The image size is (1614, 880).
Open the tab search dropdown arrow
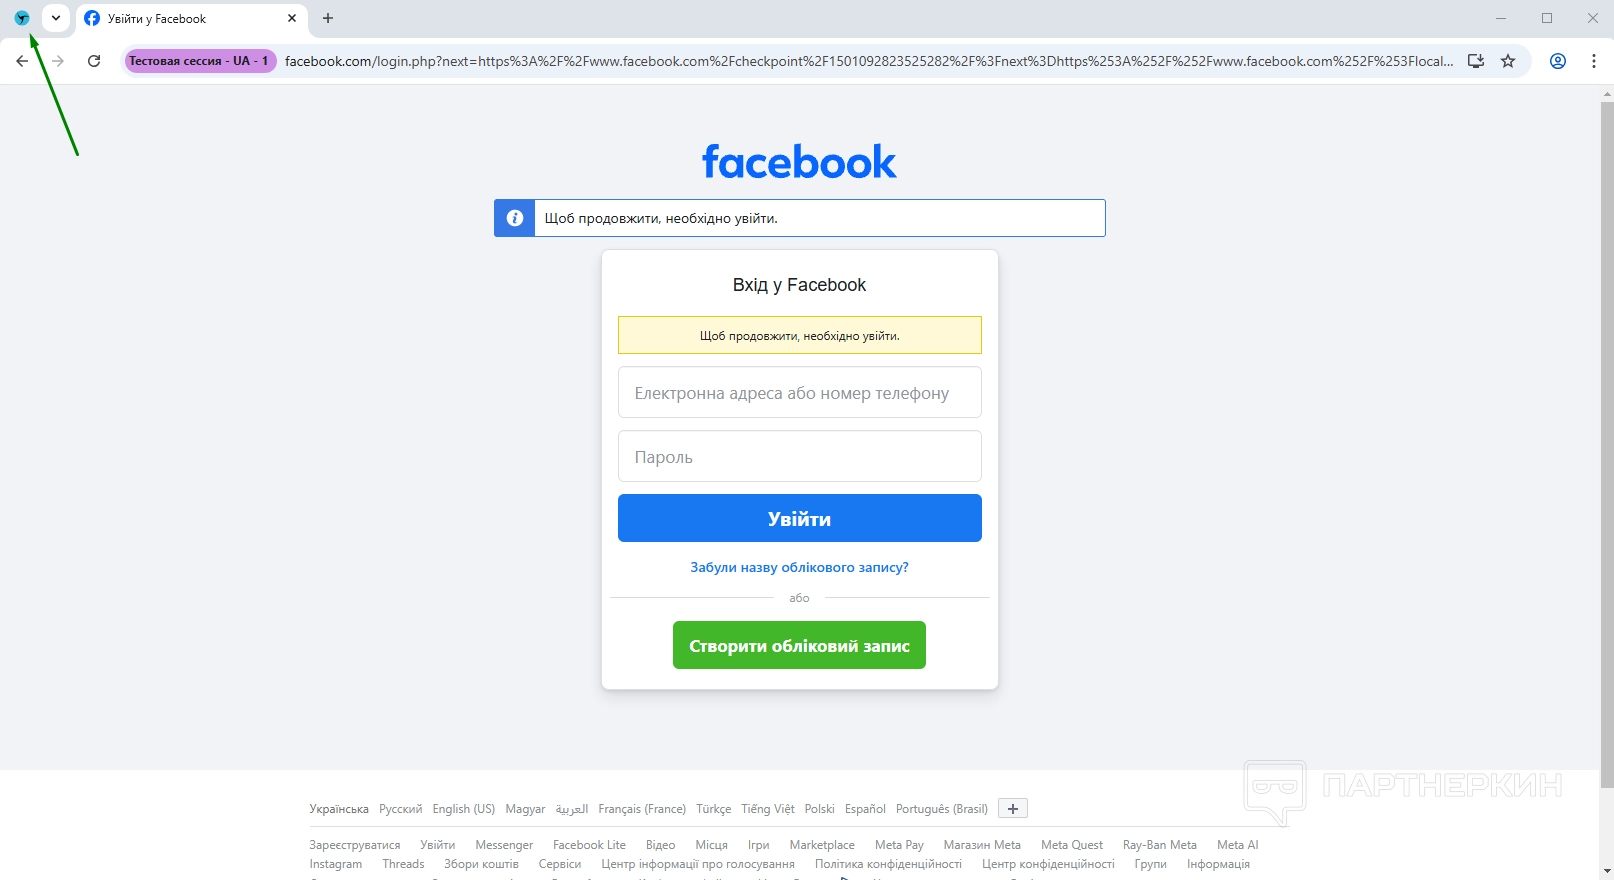tap(56, 18)
